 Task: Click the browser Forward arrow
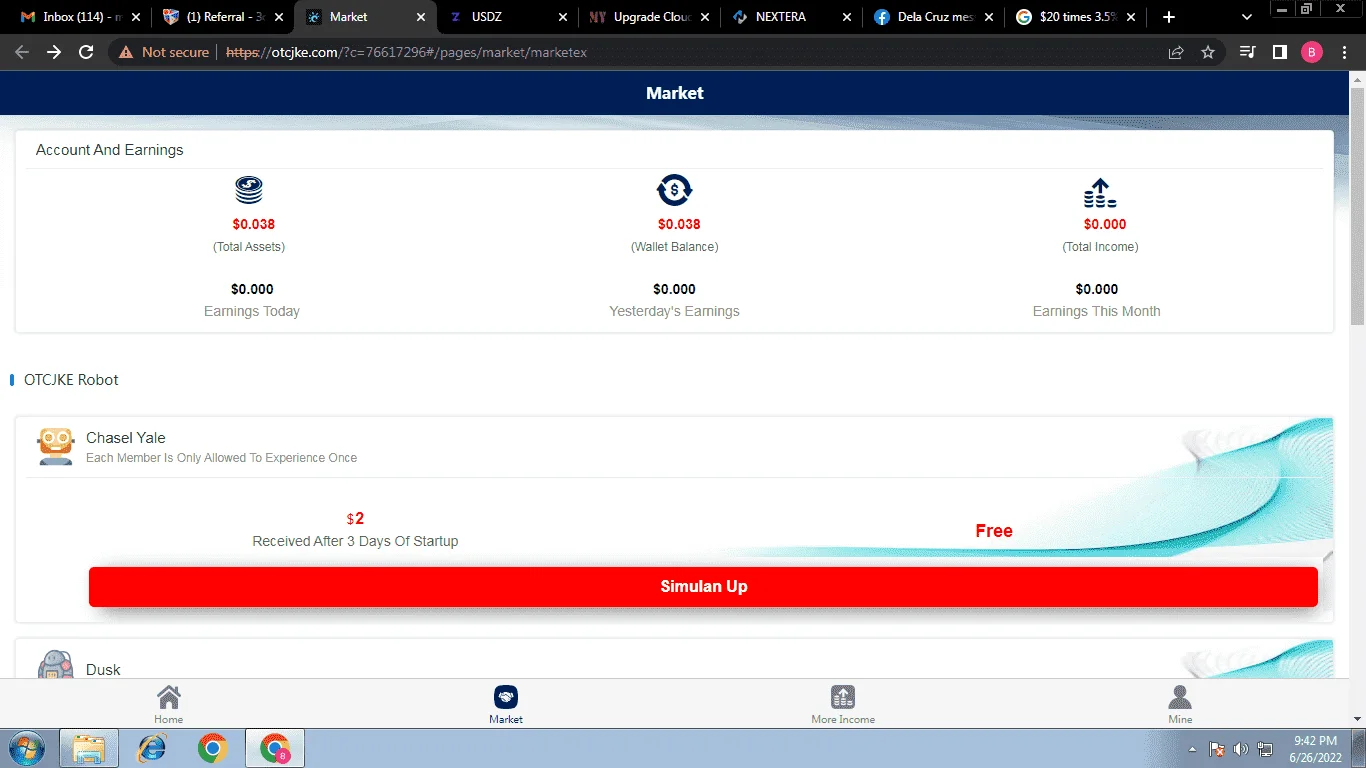coord(54,52)
